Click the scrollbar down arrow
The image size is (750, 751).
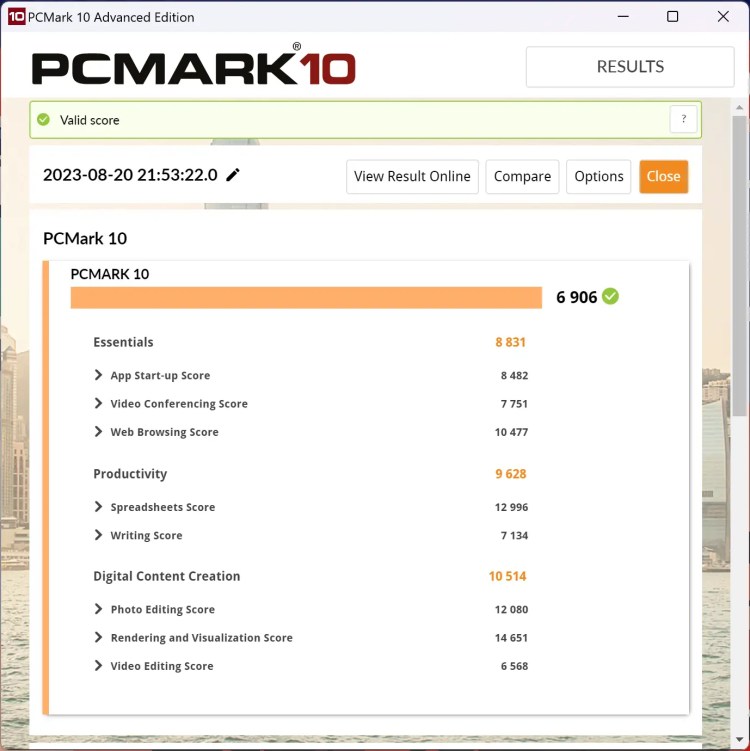click(739, 740)
